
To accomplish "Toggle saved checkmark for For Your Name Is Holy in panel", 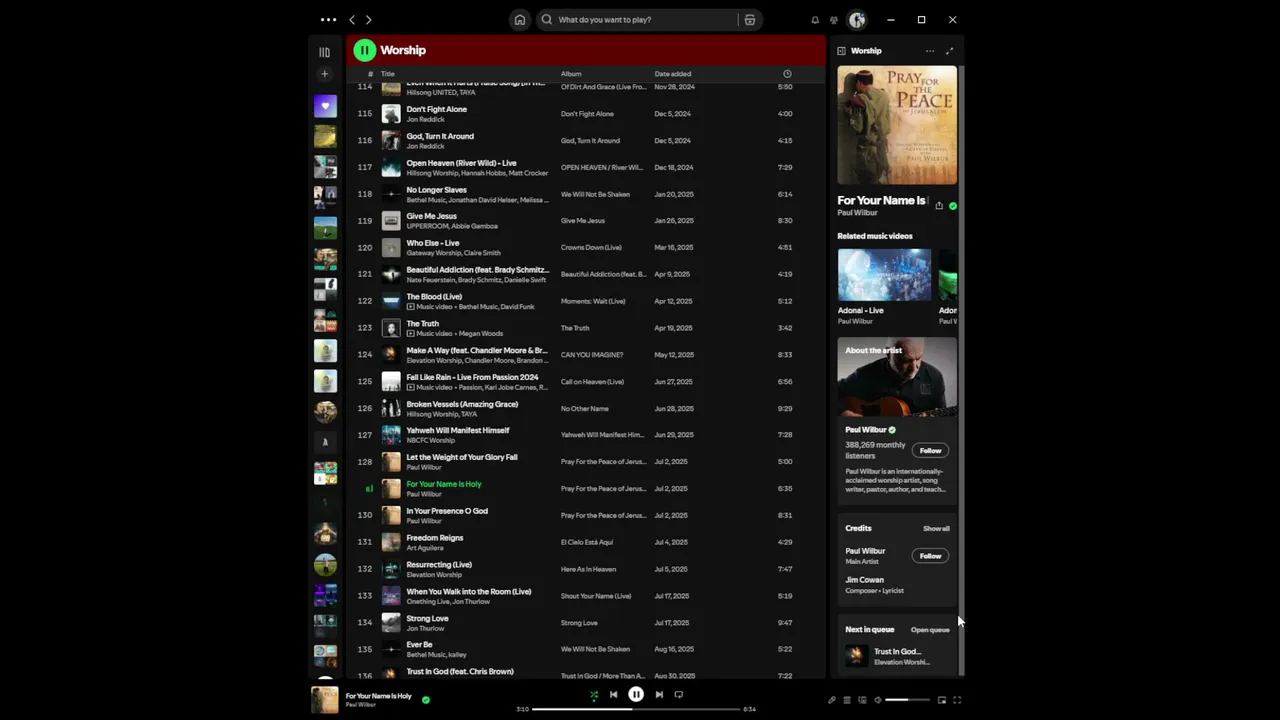I will 953,206.
